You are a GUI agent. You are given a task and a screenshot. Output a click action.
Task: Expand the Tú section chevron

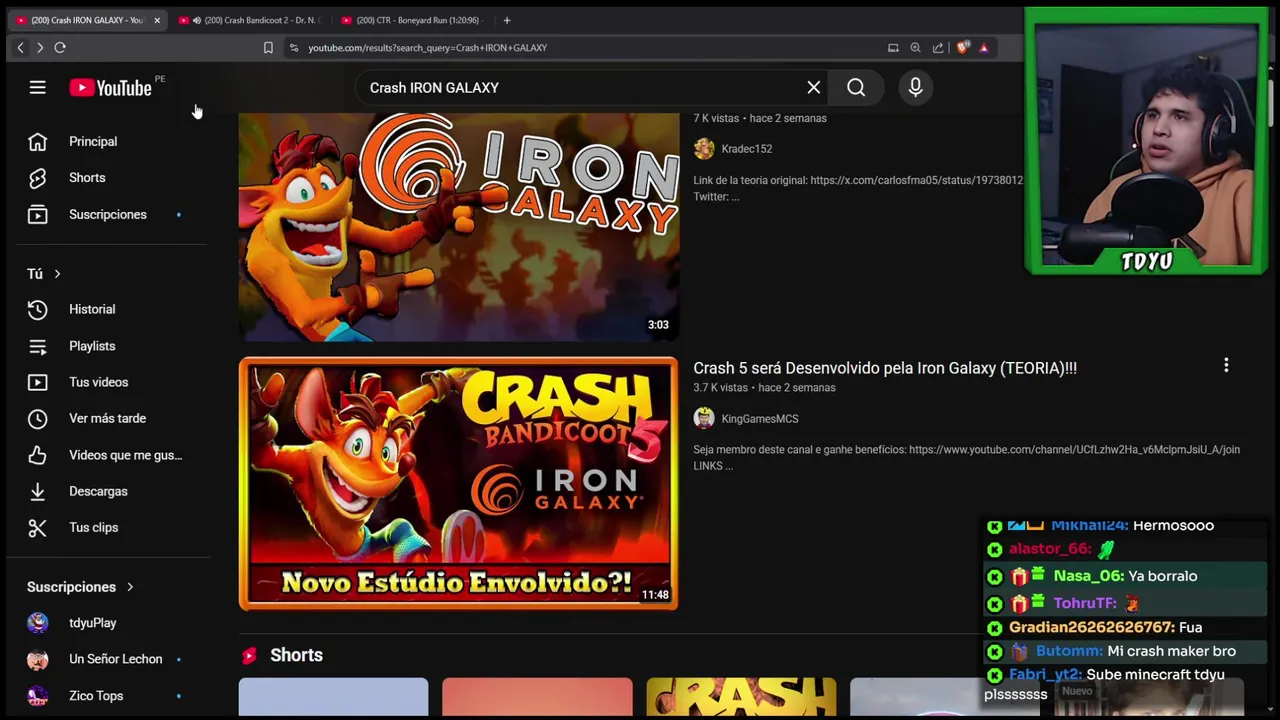coord(57,274)
